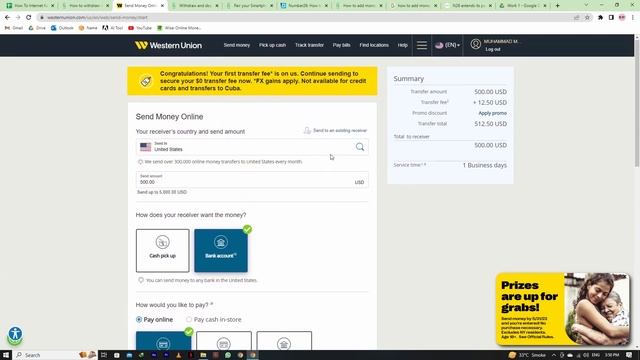Open the Outlook bookmark
The height and width of the screenshot is (360, 640).
coord(62,28)
